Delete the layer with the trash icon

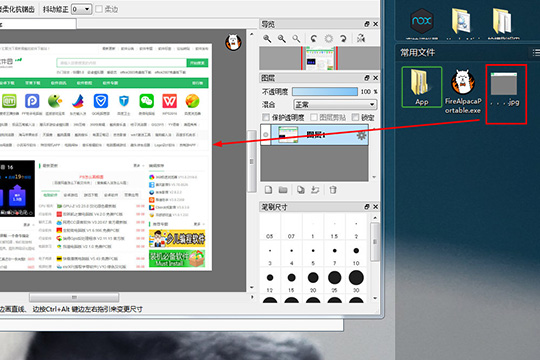pos(333,190)
